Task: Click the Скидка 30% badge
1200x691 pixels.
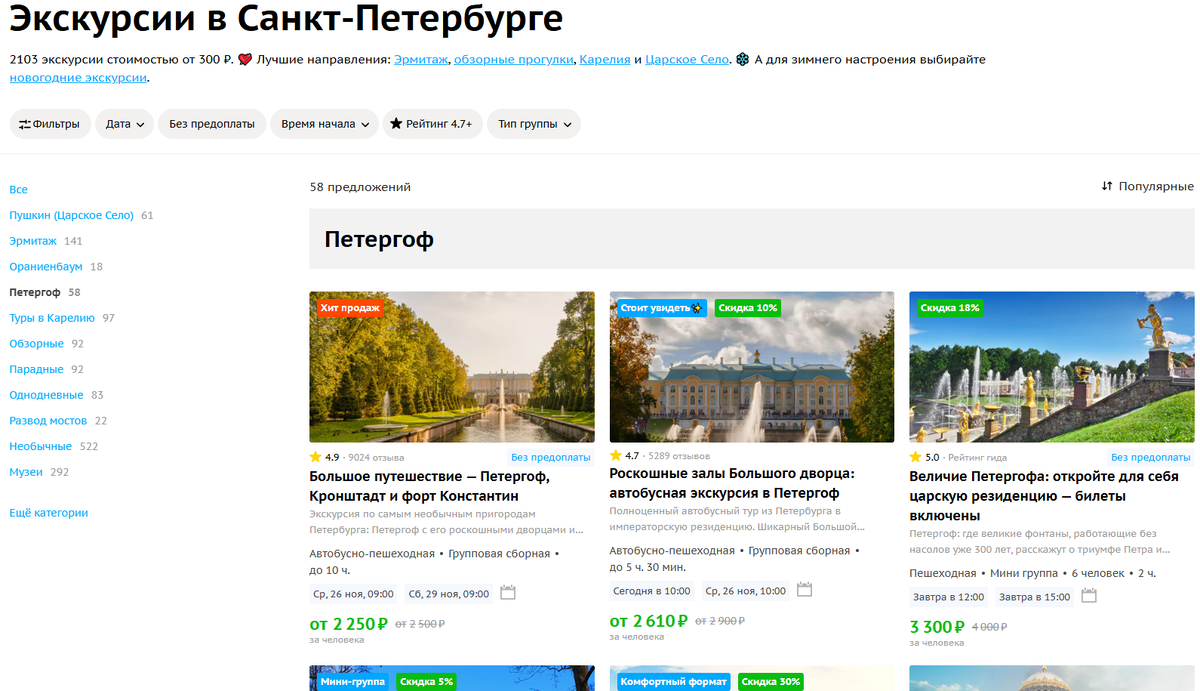Action: point(772,682)
